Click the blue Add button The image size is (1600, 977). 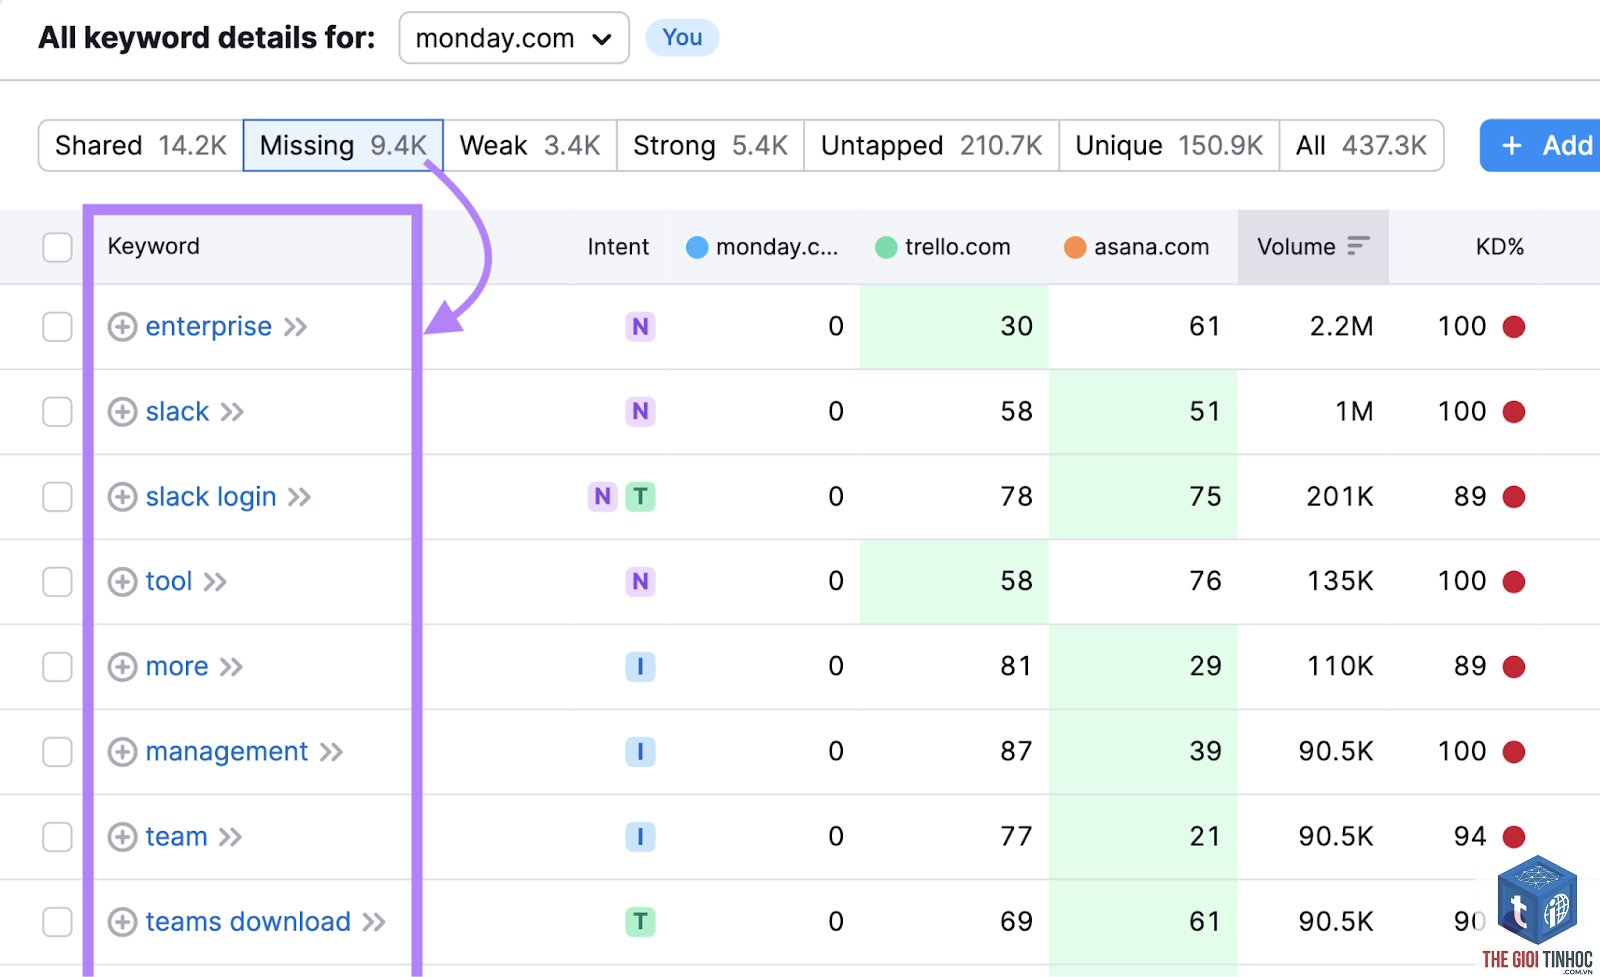point(1540,146)
